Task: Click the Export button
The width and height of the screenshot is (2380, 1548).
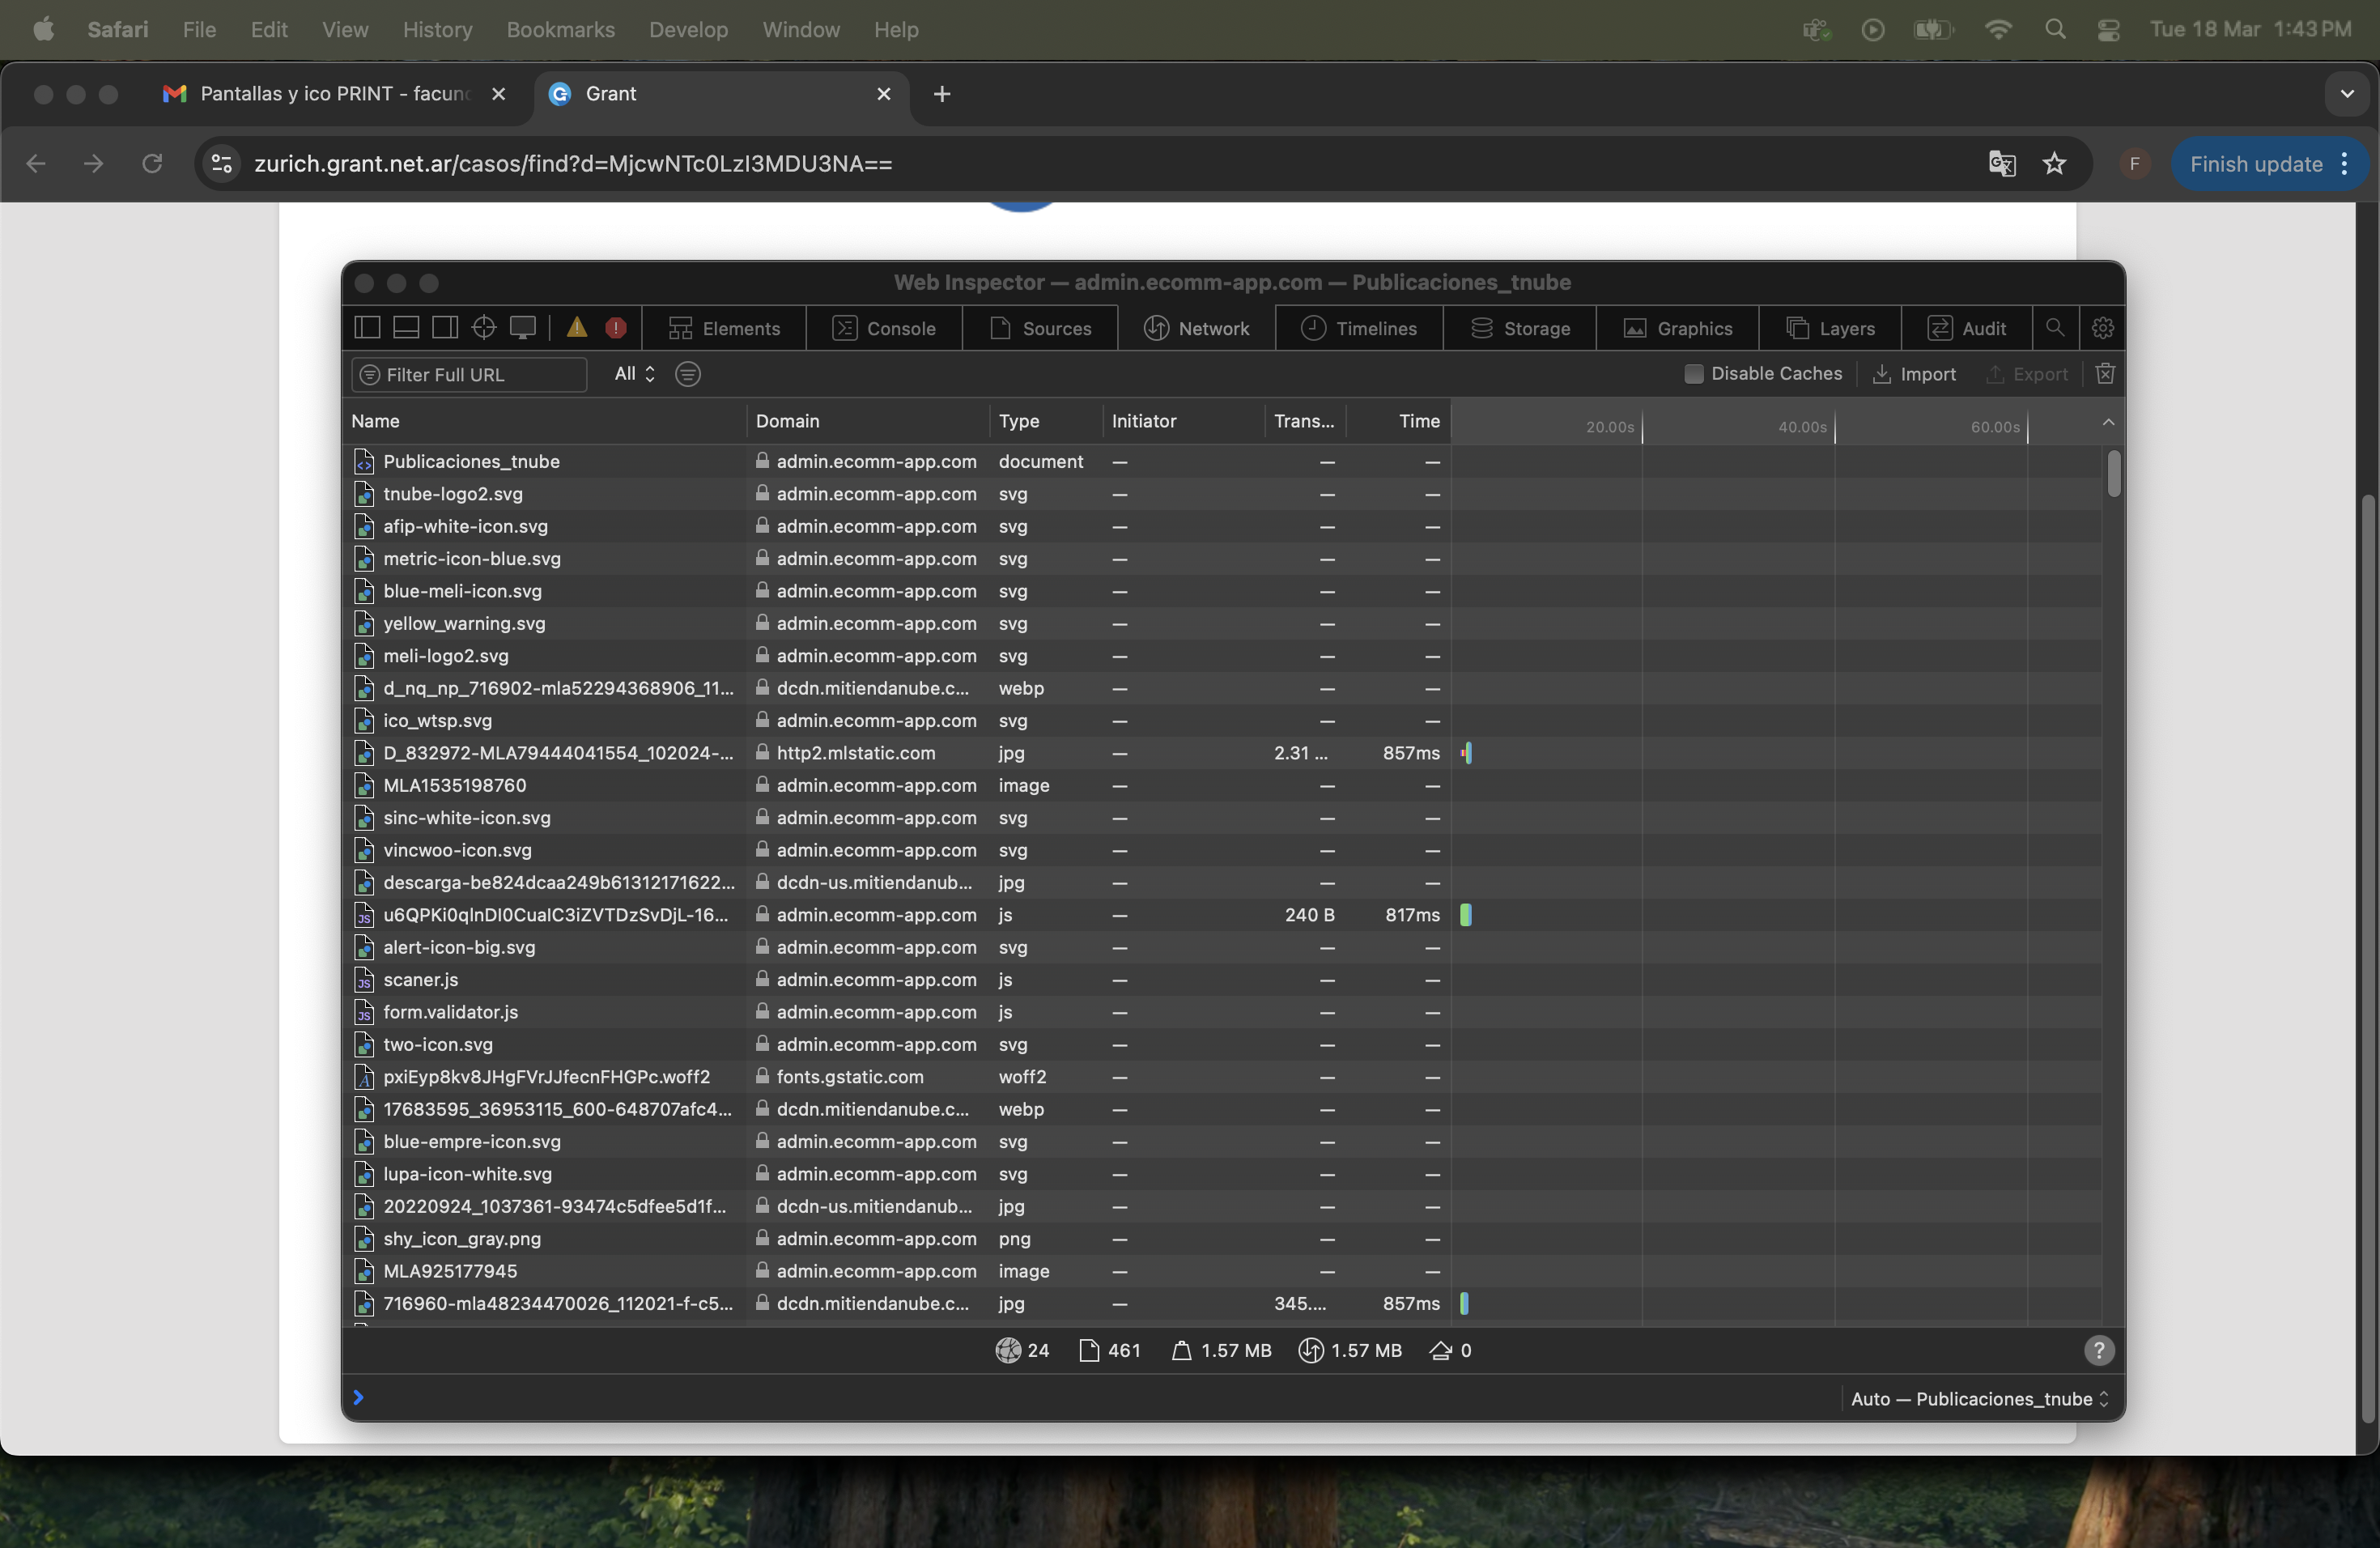Action: click(2027, 373)
